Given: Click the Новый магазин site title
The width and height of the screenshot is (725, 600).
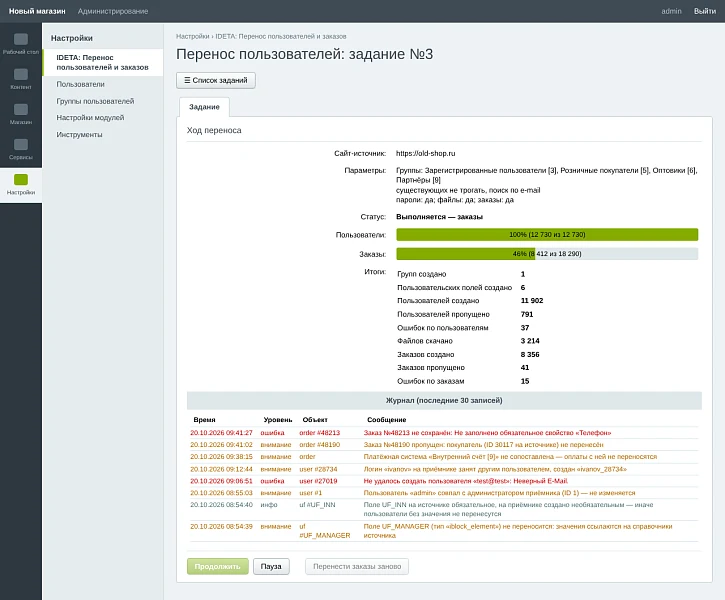Looking at the screenshot, I should pos(37,11).
